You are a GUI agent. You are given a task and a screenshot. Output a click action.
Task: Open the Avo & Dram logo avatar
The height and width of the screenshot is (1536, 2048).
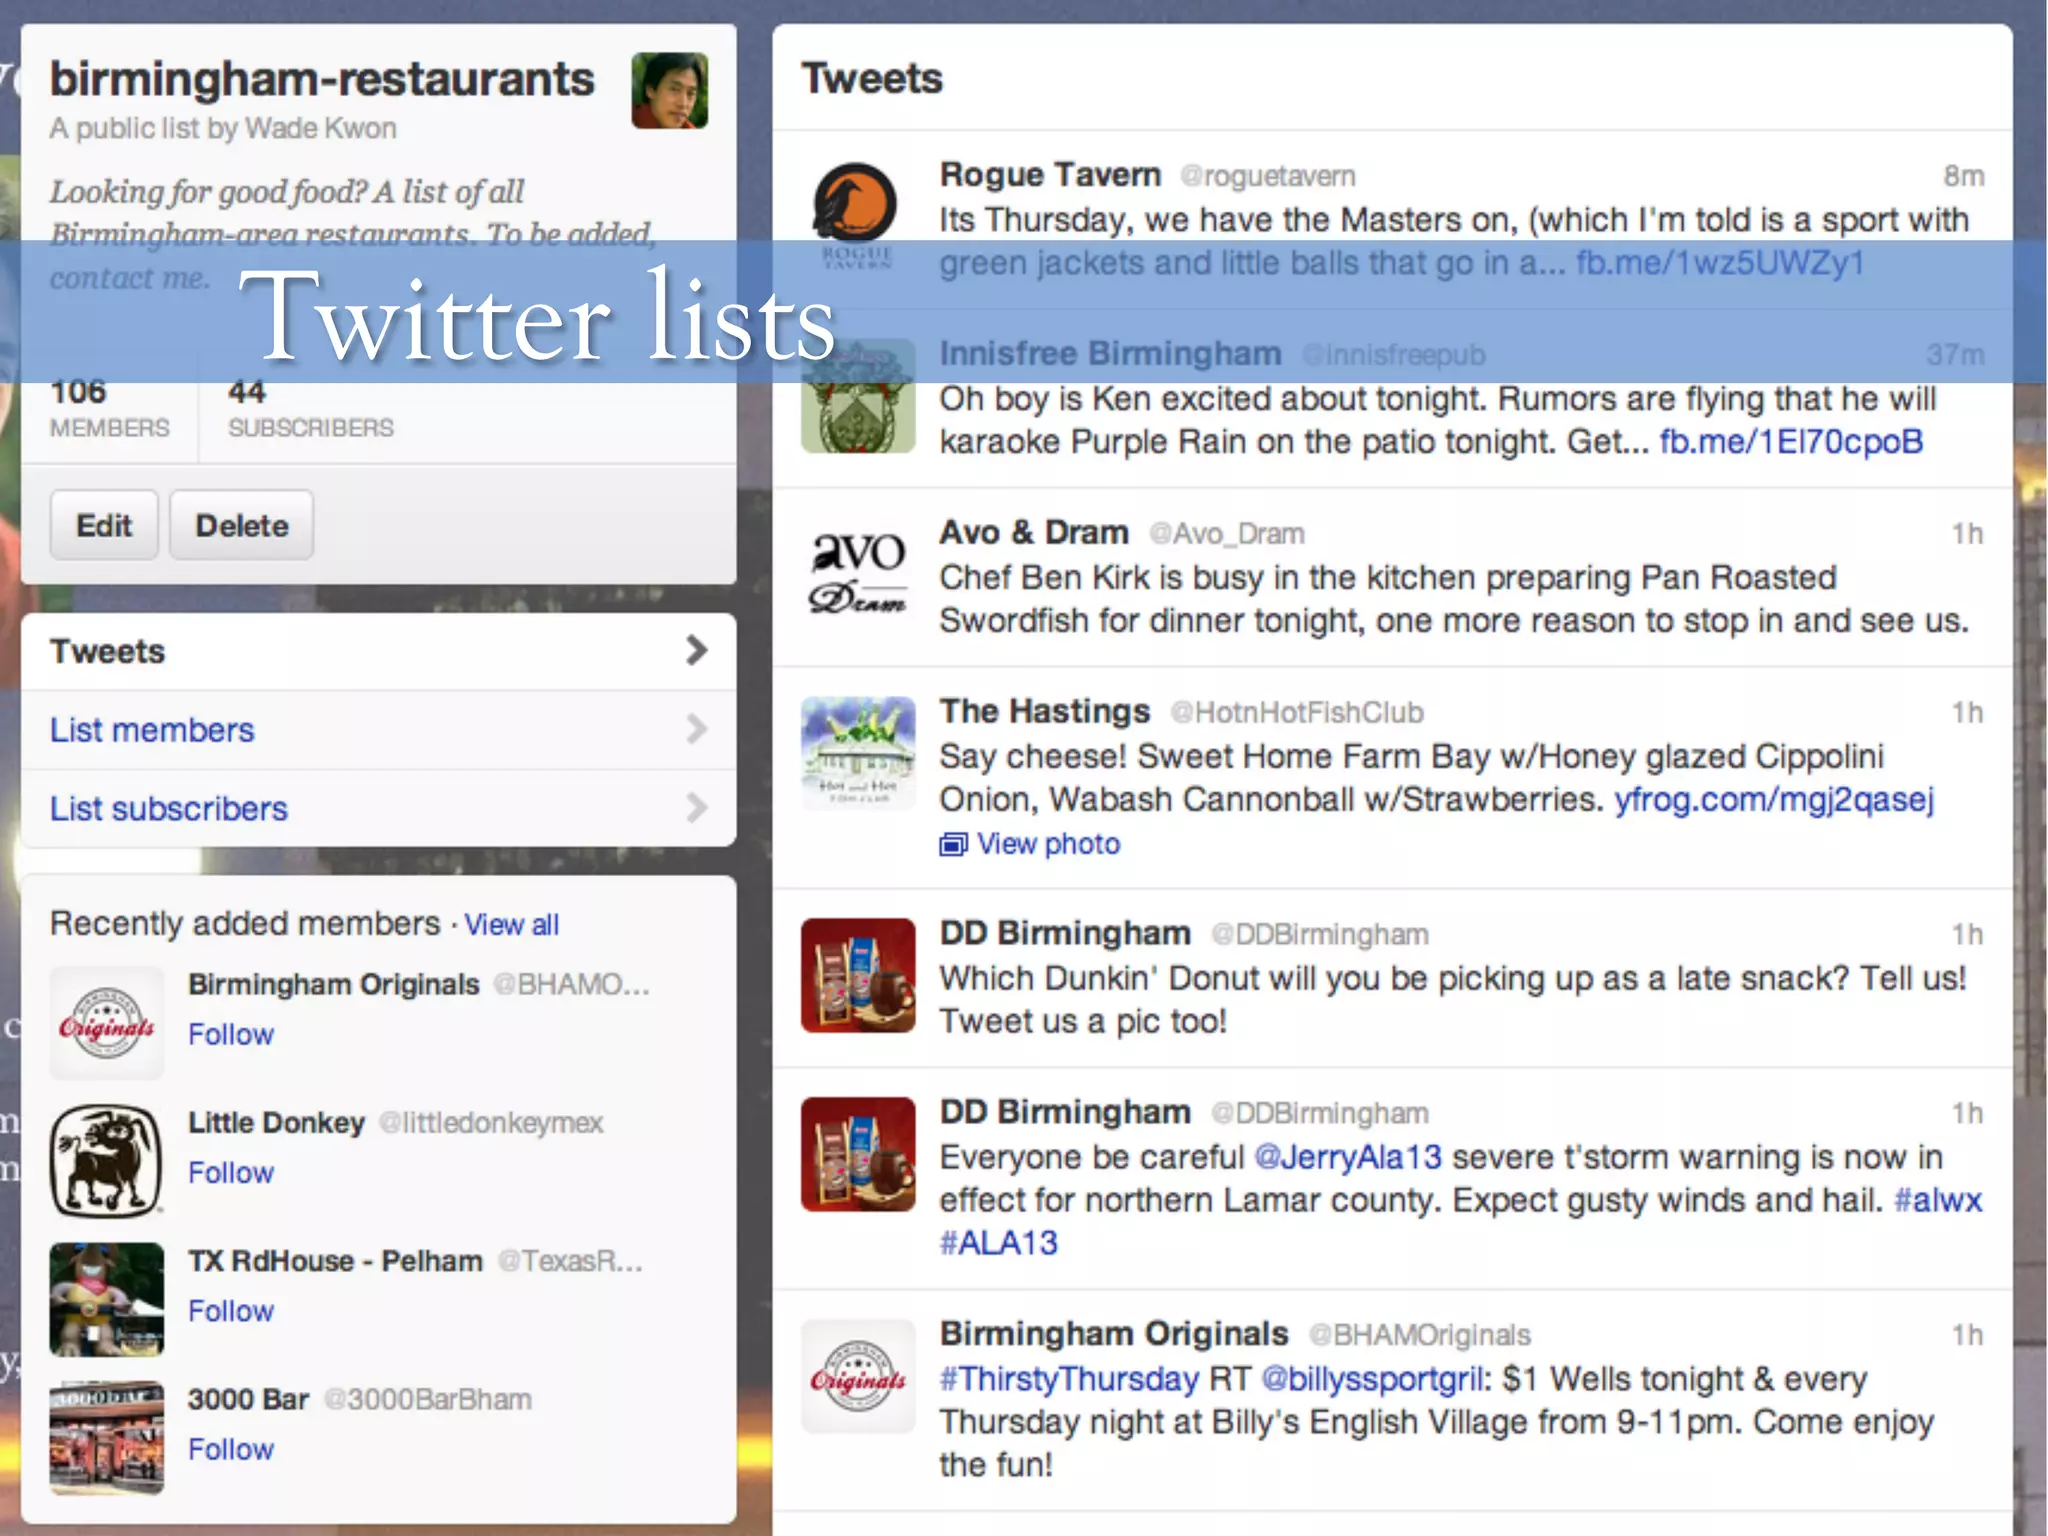(x=857, y=574)
